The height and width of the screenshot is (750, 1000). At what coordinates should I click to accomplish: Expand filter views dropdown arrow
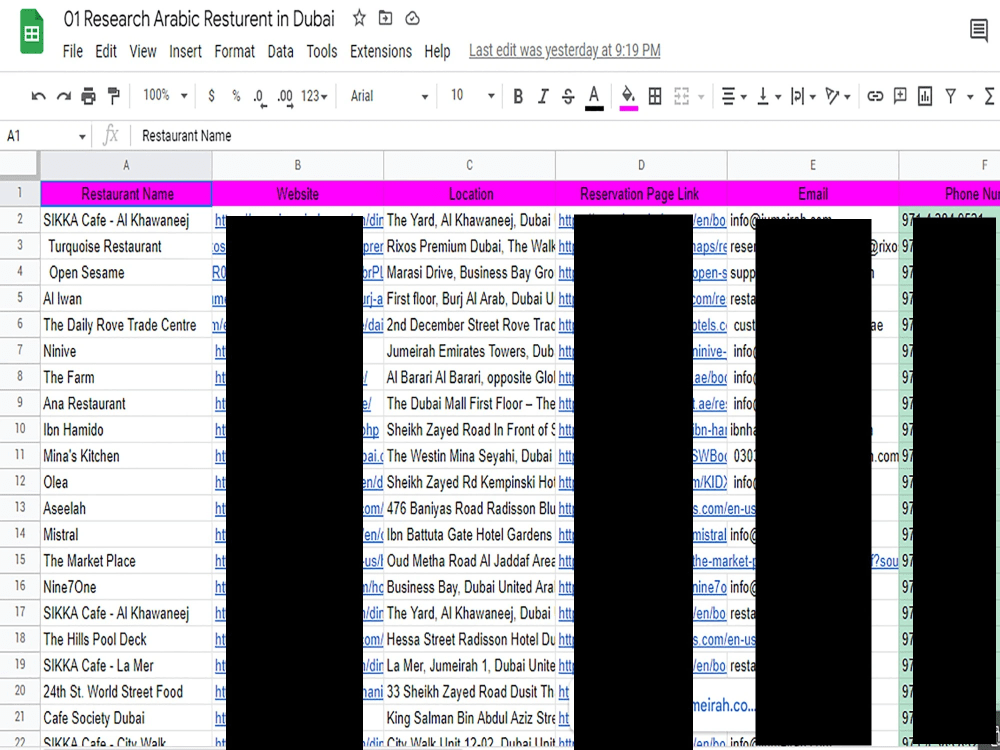coord(970,97)
